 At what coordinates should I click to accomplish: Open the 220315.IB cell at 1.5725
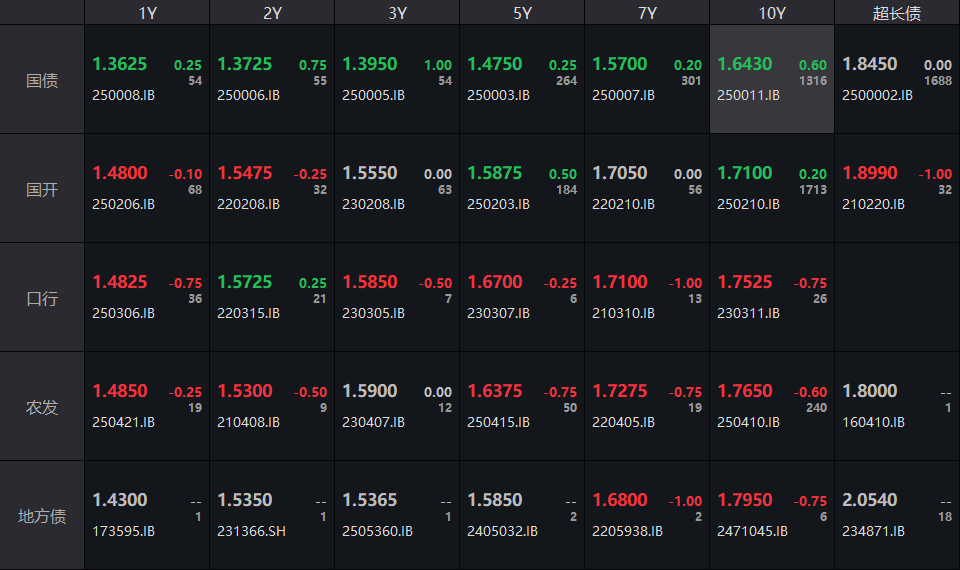[272, 298]
